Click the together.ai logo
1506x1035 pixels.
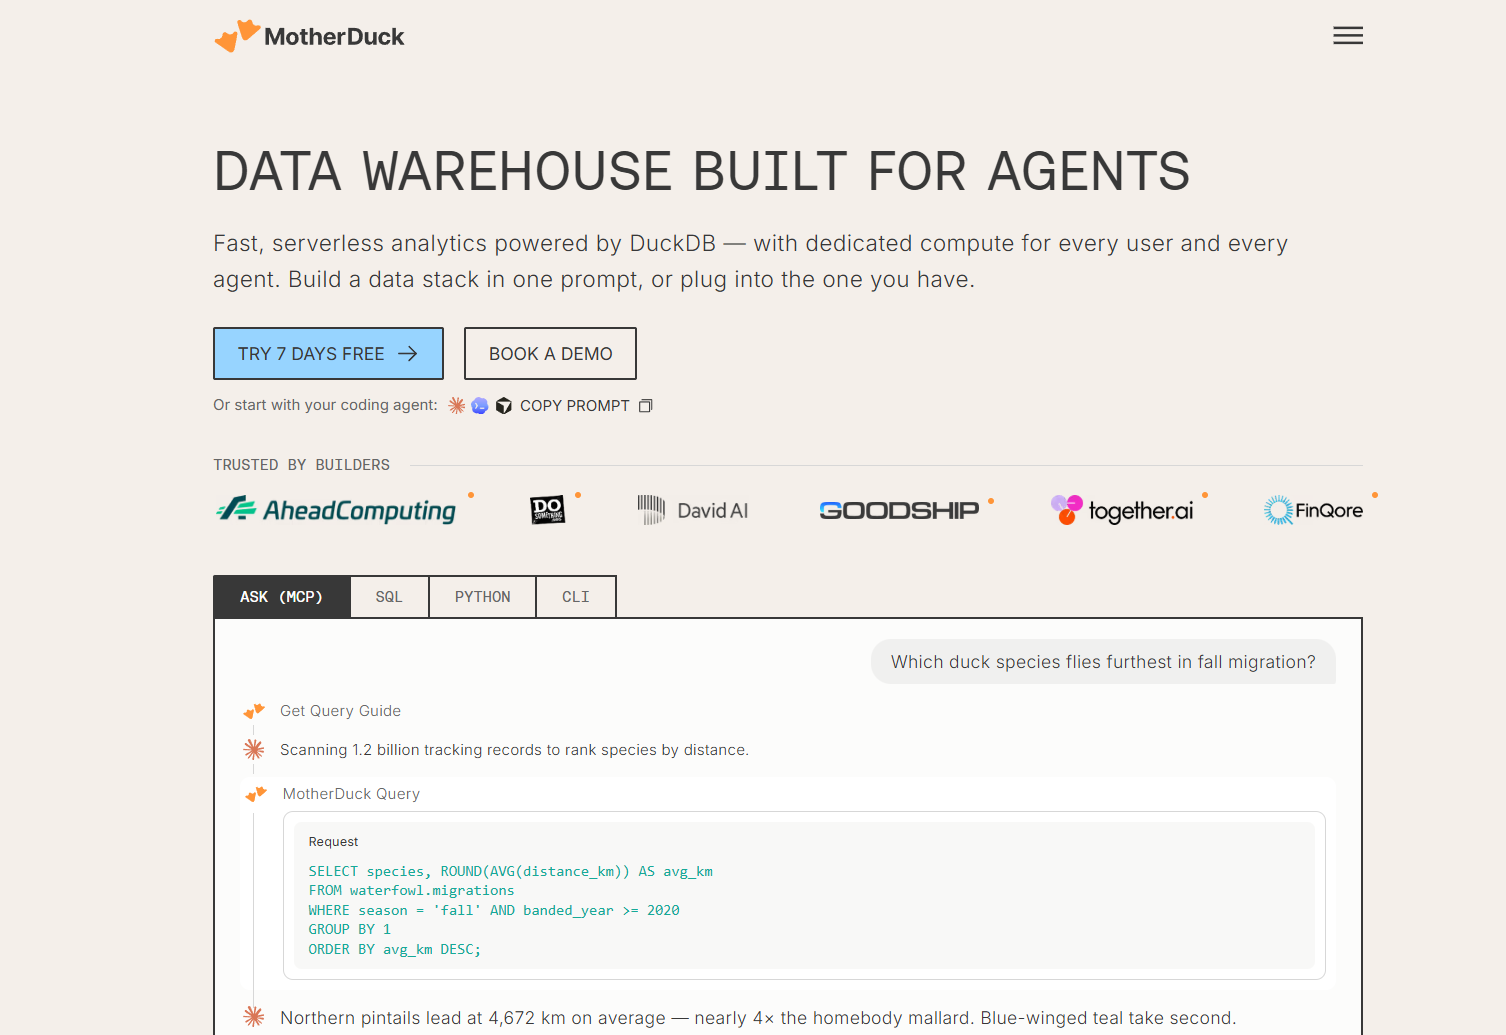pyautogui.click(x=1122, y=510)
